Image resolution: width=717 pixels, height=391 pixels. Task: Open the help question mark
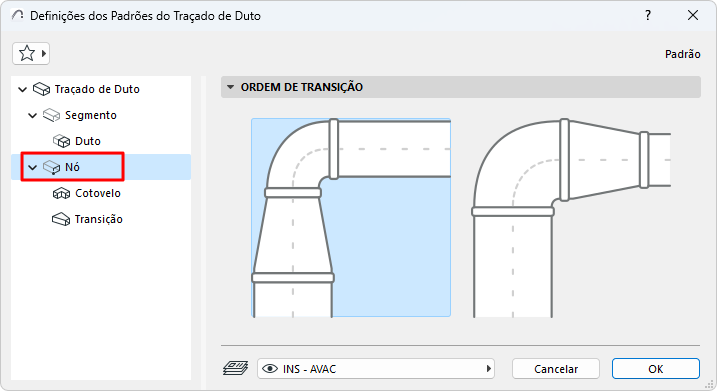coord(648,16)
